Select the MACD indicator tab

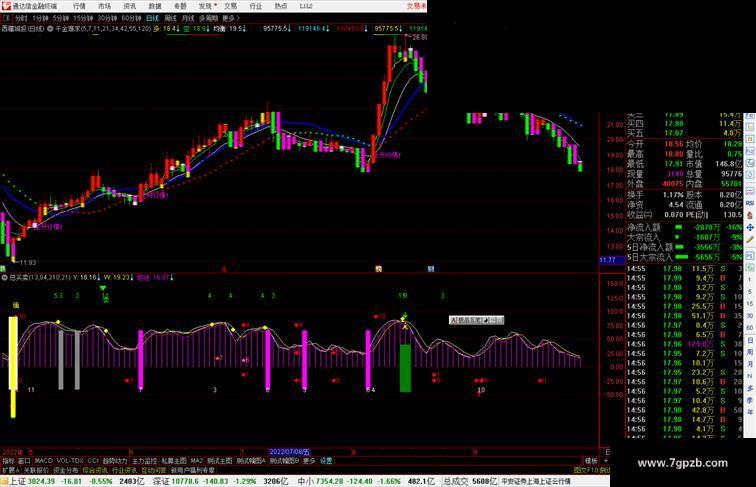click(x=43, y=461)
